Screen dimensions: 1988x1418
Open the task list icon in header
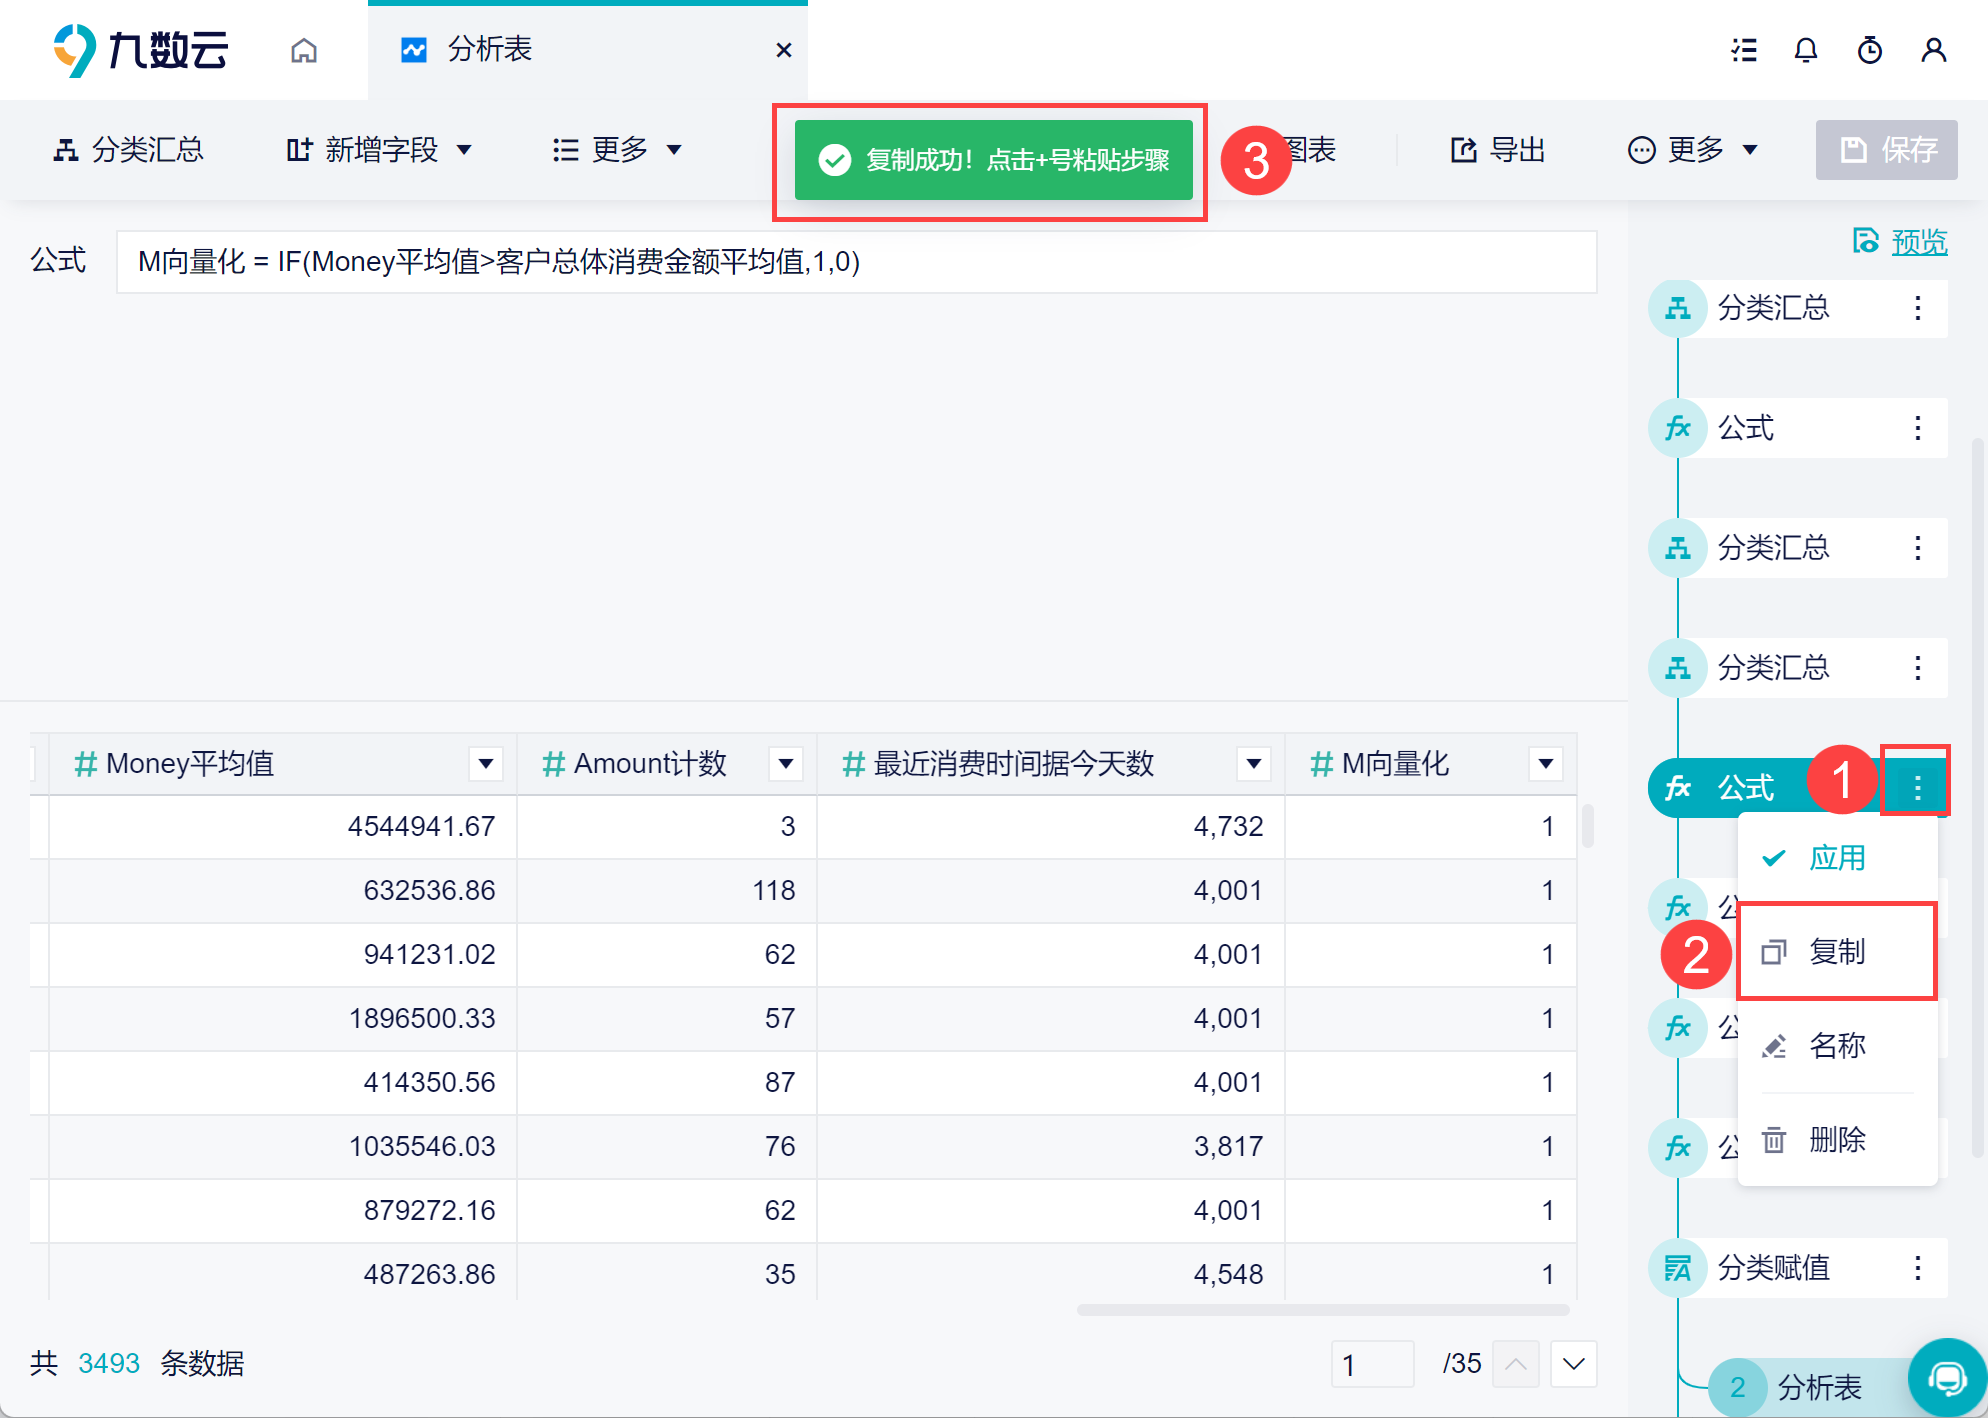click(1744, 50)
